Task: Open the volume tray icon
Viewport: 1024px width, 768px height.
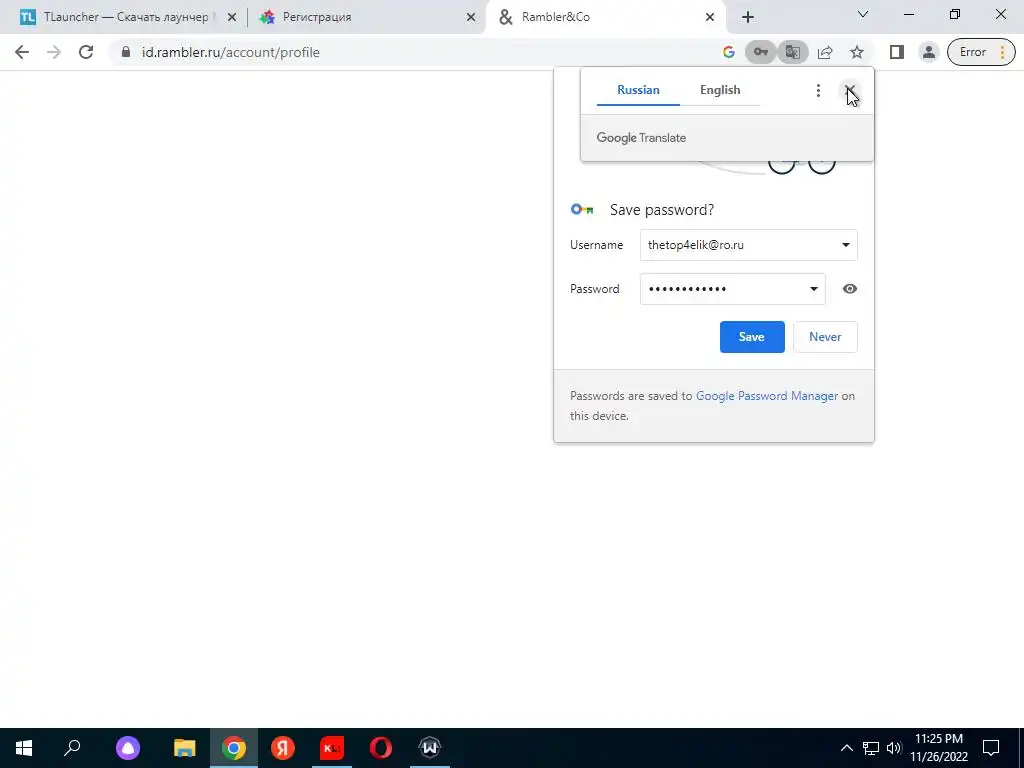Action: coord(894,748)
